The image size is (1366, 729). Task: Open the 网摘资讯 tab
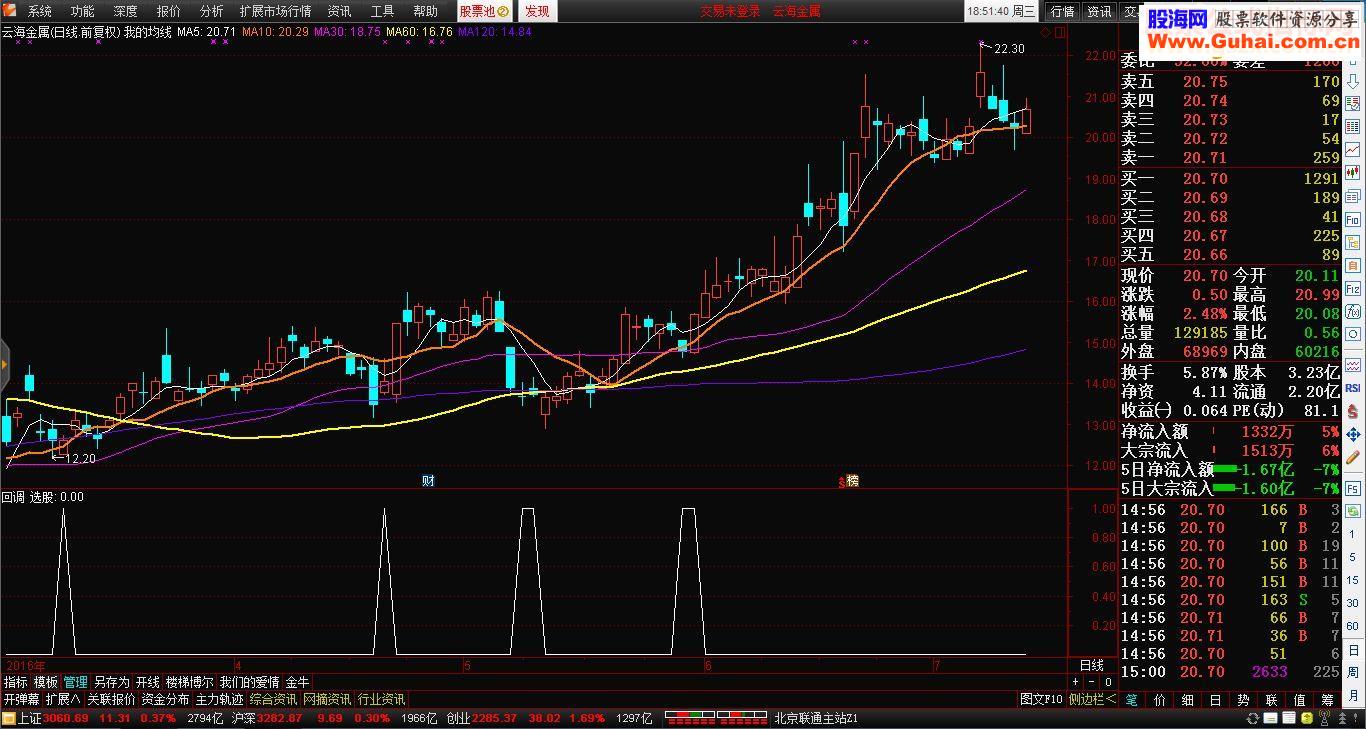tap(327, 700)
